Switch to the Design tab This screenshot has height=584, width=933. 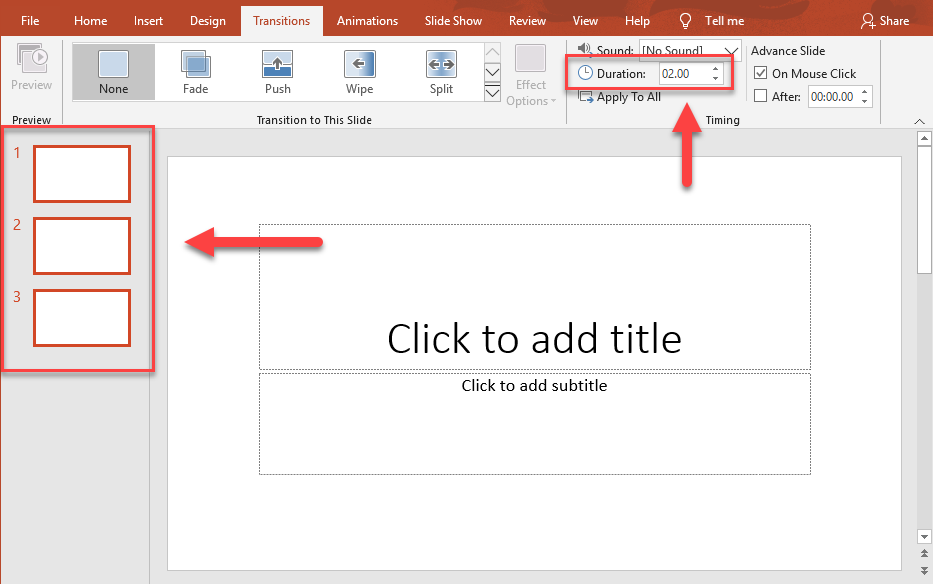click(x=208, y=21)
